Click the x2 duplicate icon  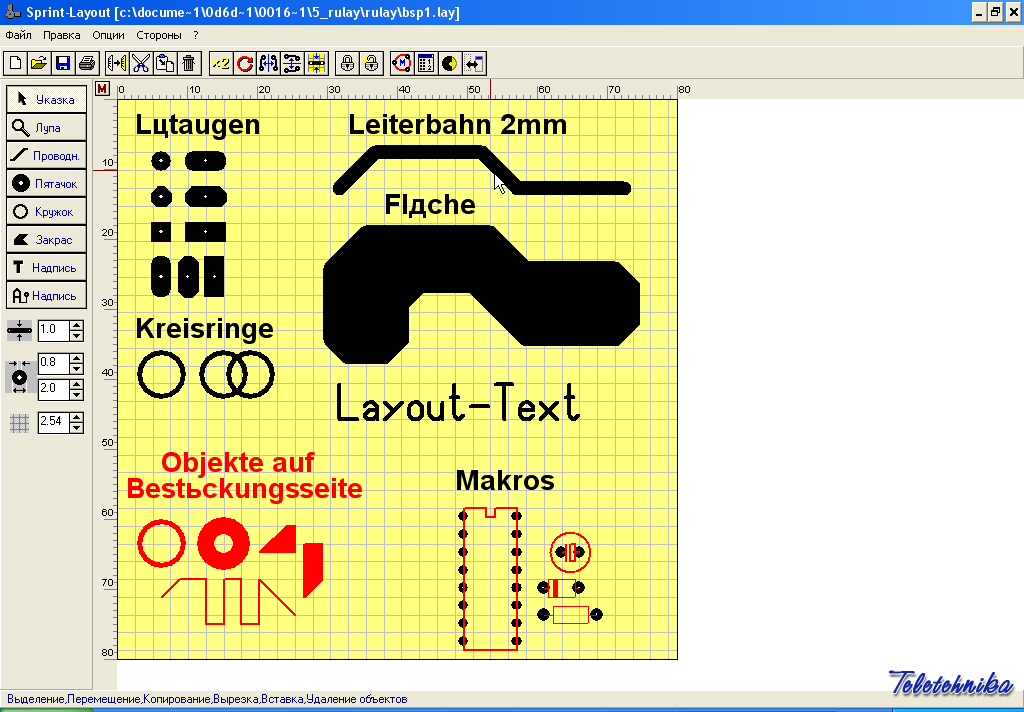click(x=221, y=63)
